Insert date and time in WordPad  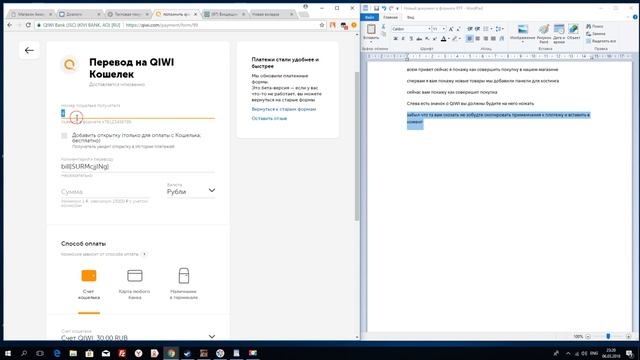pos(559,33)
